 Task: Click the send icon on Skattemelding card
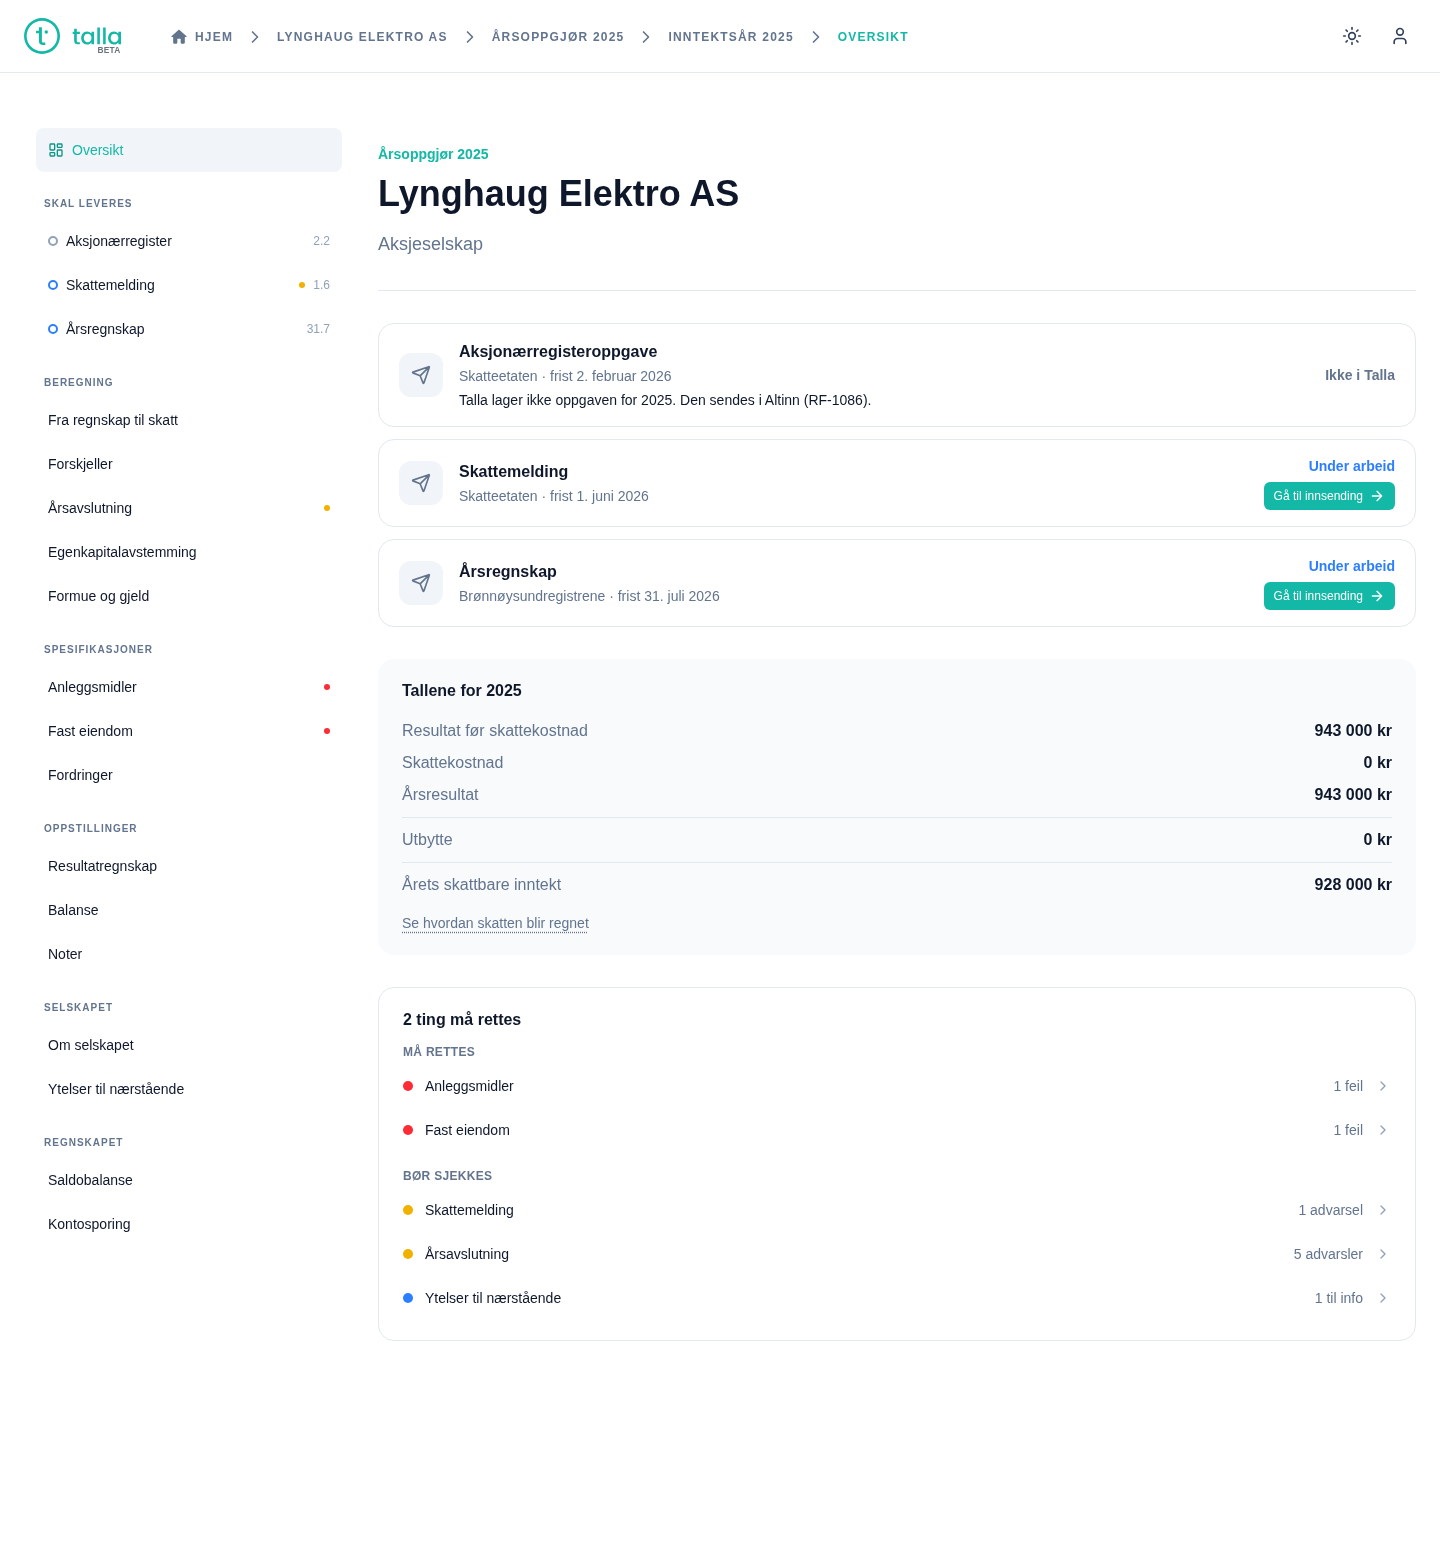coord(421,483)
